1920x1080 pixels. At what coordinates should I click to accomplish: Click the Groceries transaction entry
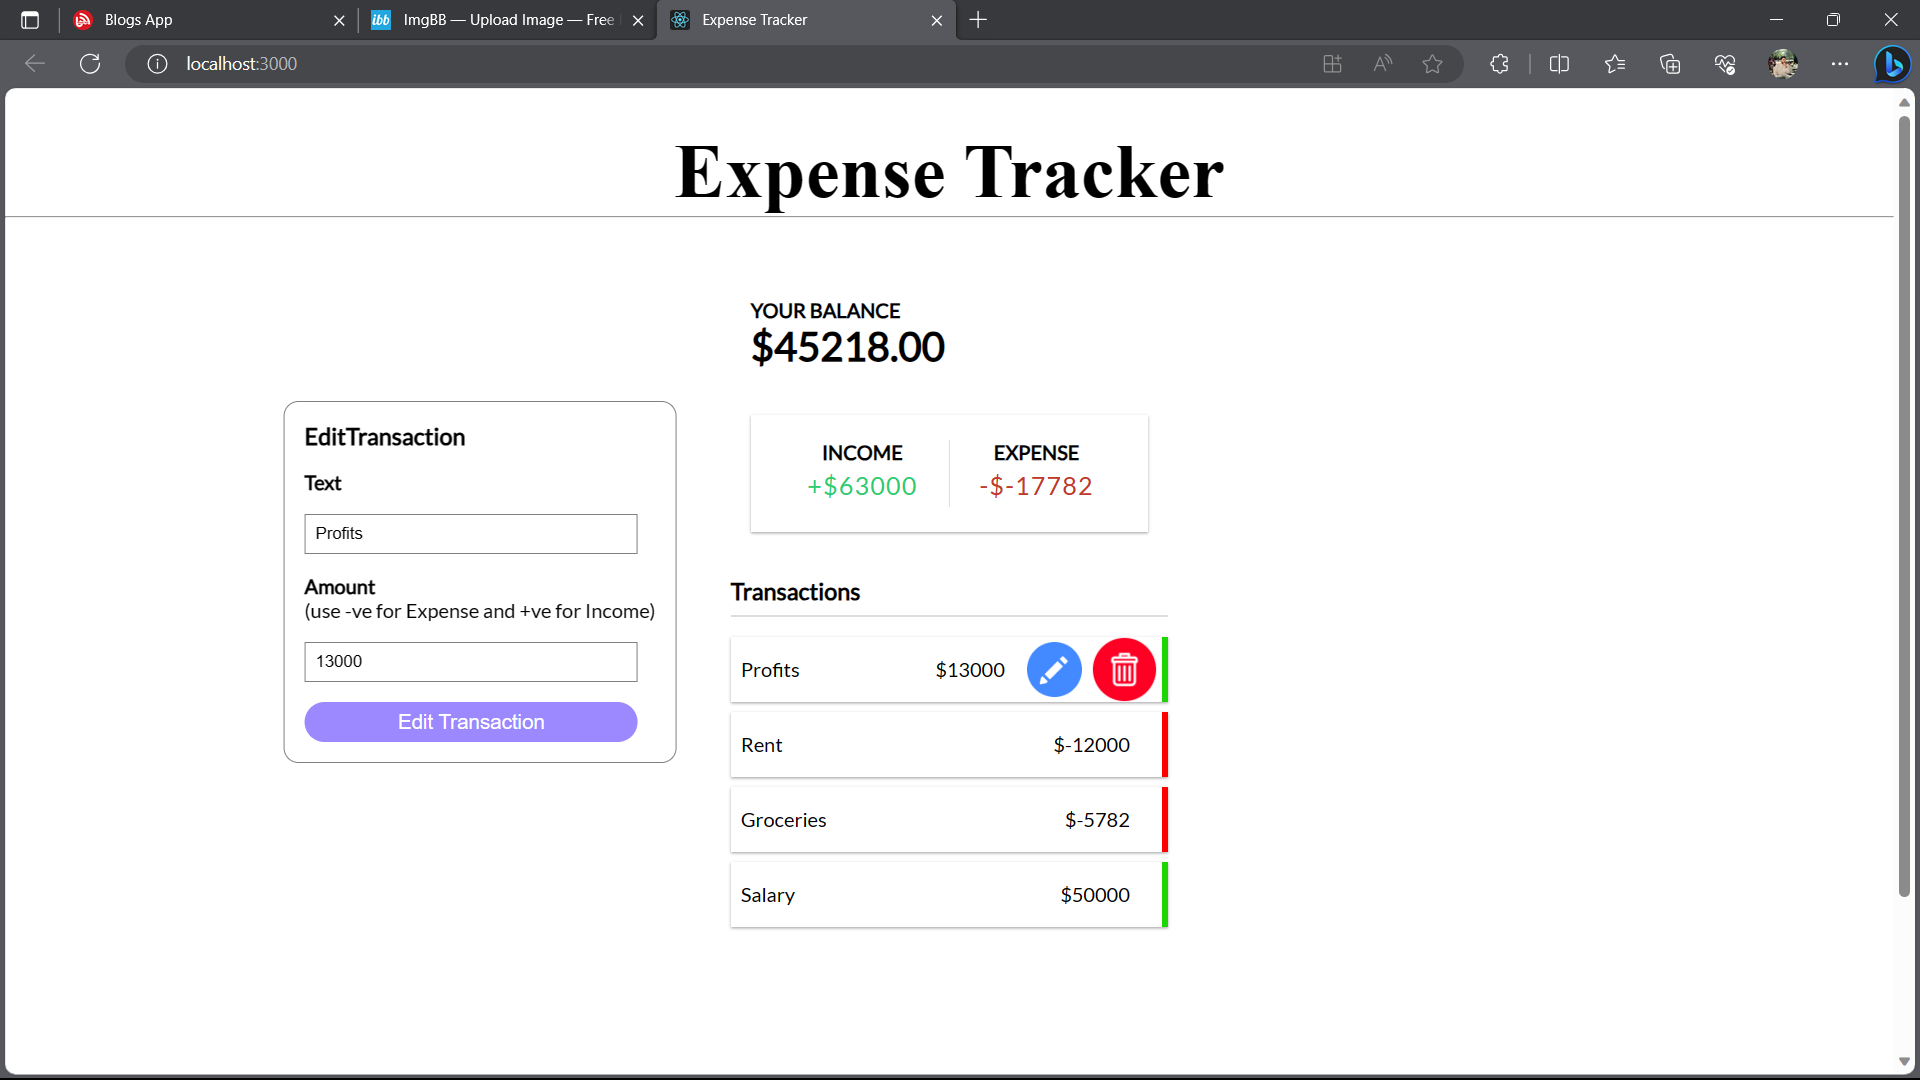[948, 819]
